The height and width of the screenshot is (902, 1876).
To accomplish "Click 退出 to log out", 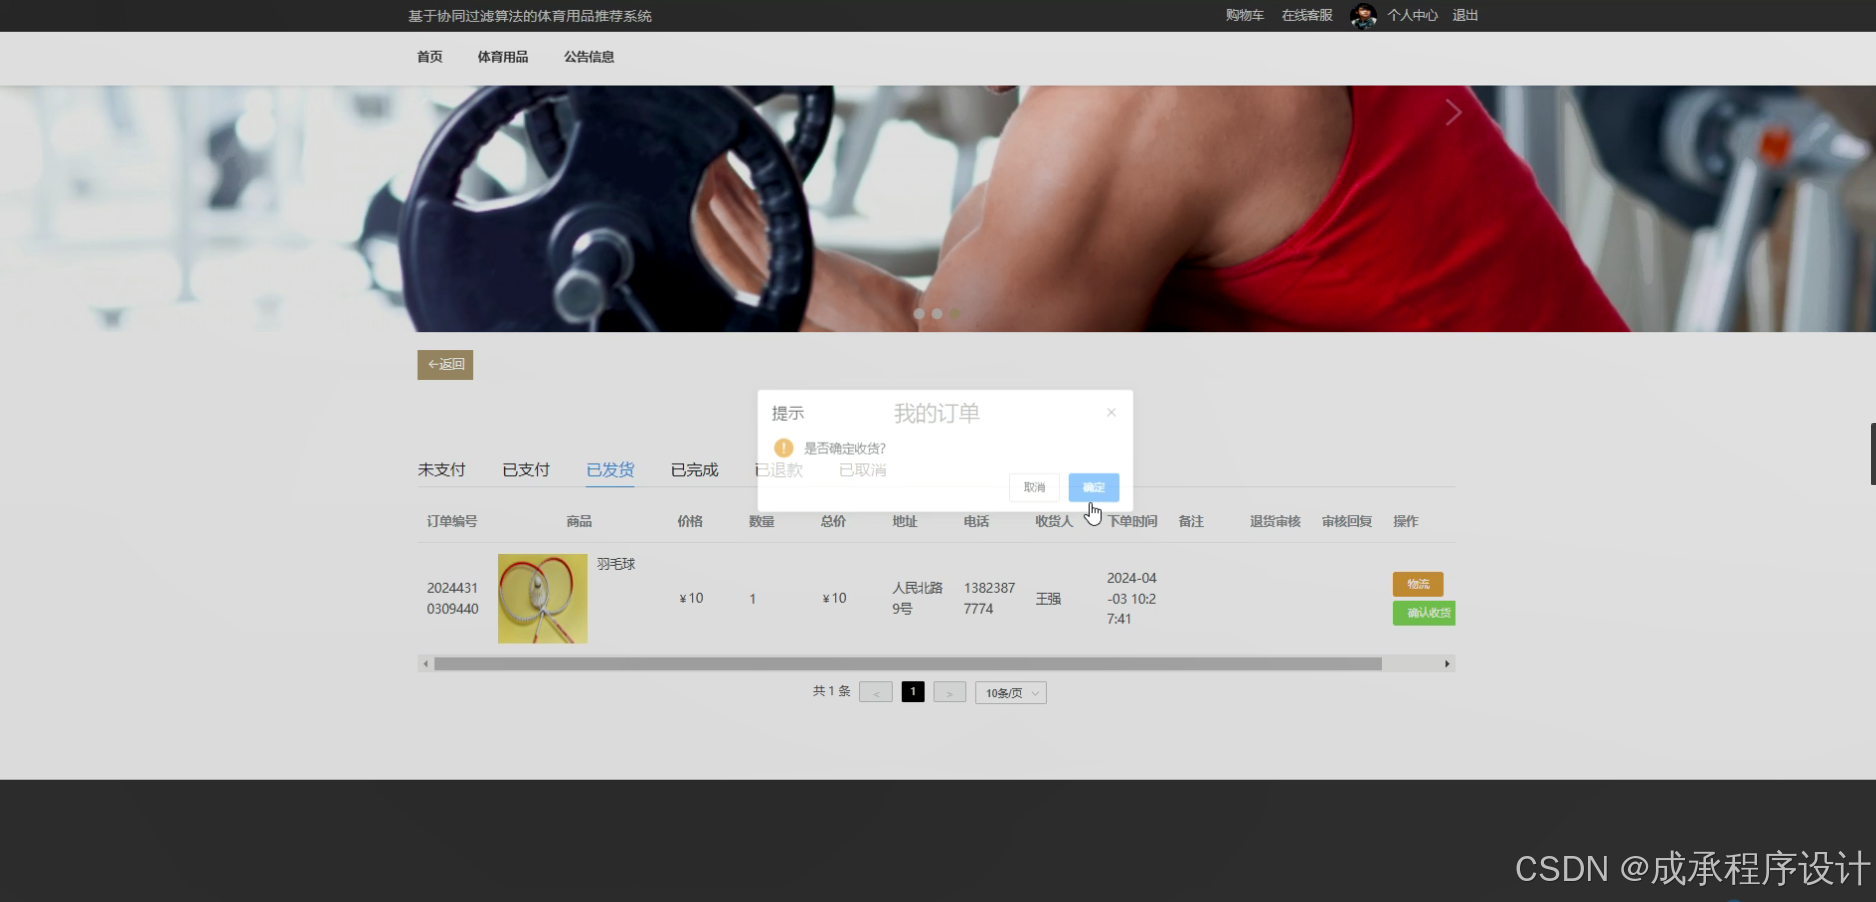I will [x=1465, y=16].
